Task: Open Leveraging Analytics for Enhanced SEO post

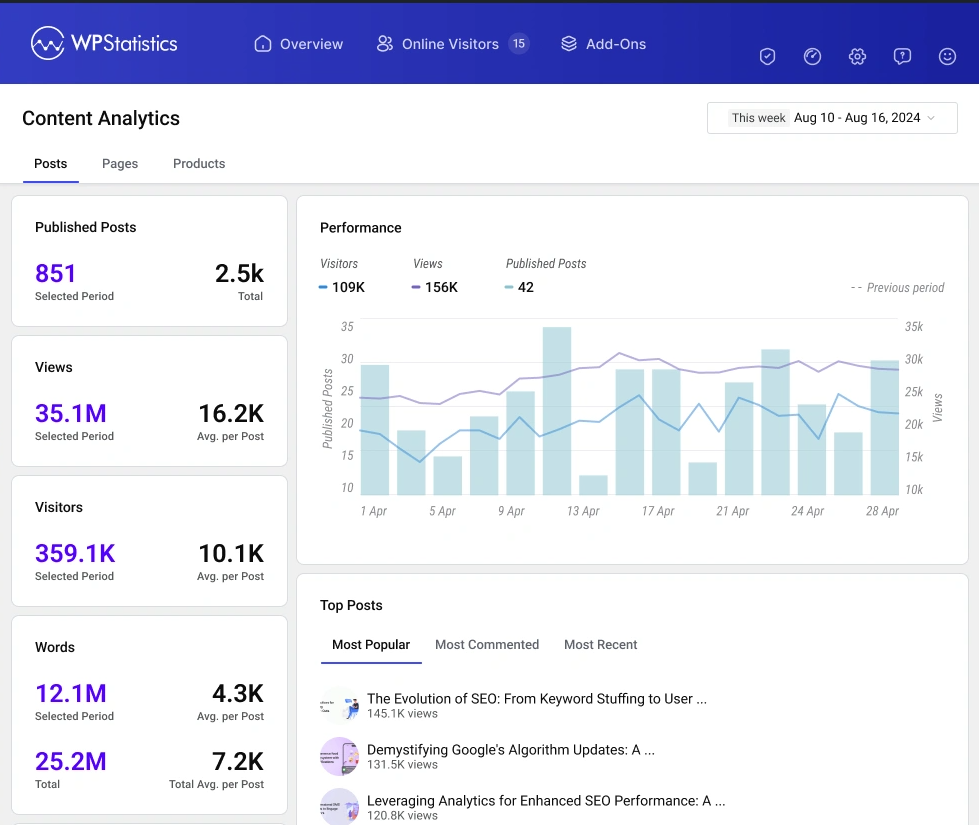Action: [x=546, y=801]
